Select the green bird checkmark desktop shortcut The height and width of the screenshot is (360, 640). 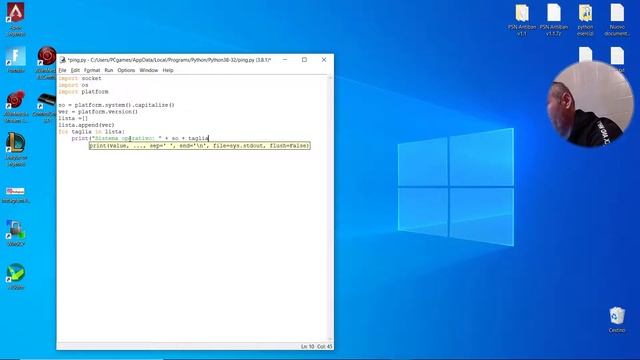click(16, 277)
